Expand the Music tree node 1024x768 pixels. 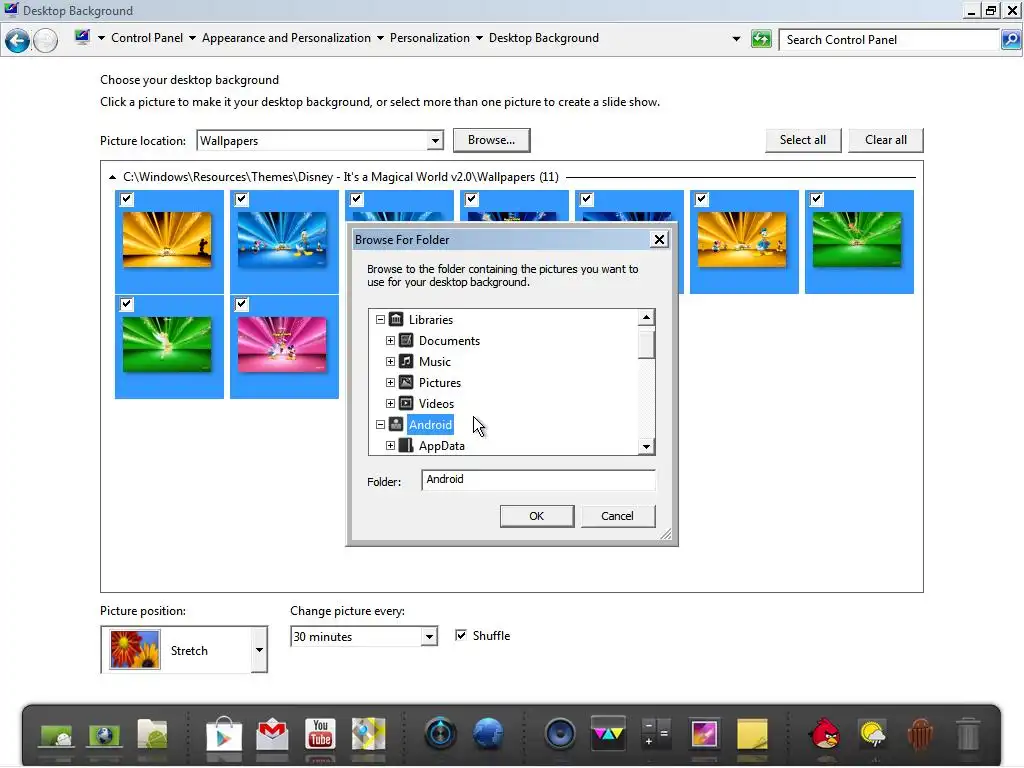[x=391, y=362]
